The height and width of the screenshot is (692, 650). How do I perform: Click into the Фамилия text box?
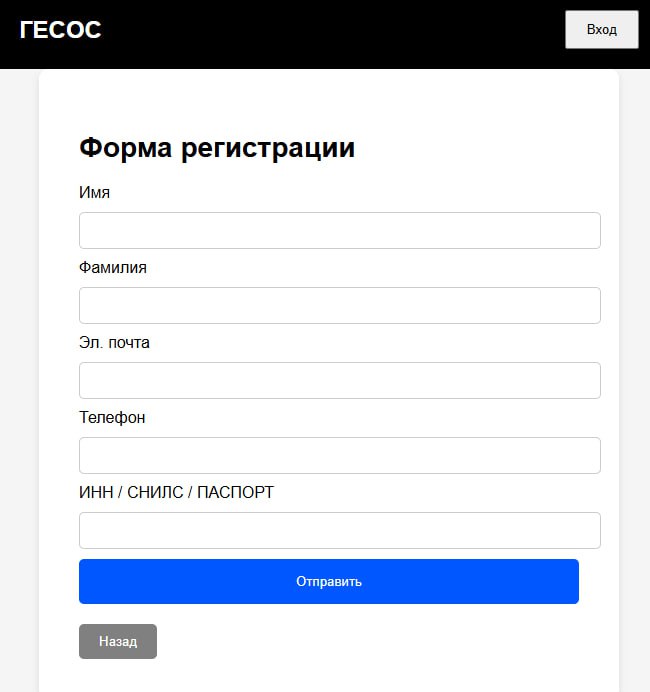click(339, 305)
